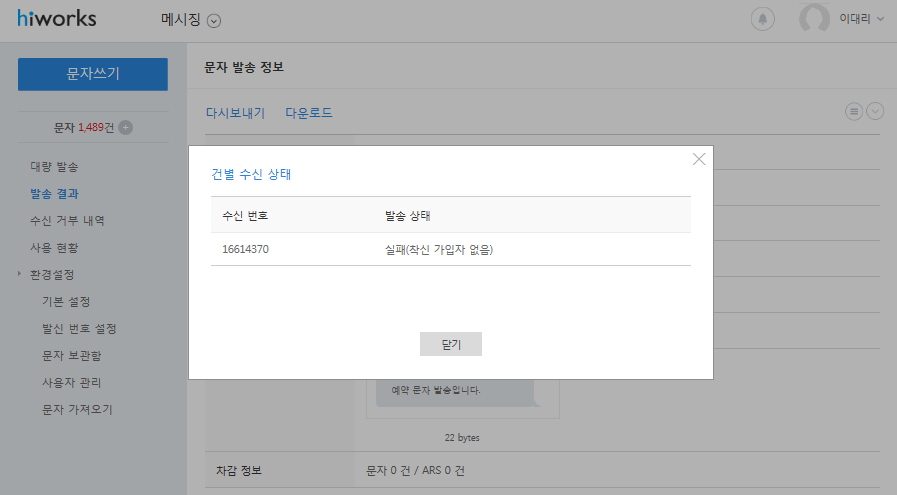This screenshot has height=495, width=897.
Task: Open the user profile avatar
Action: click(814, 18)
